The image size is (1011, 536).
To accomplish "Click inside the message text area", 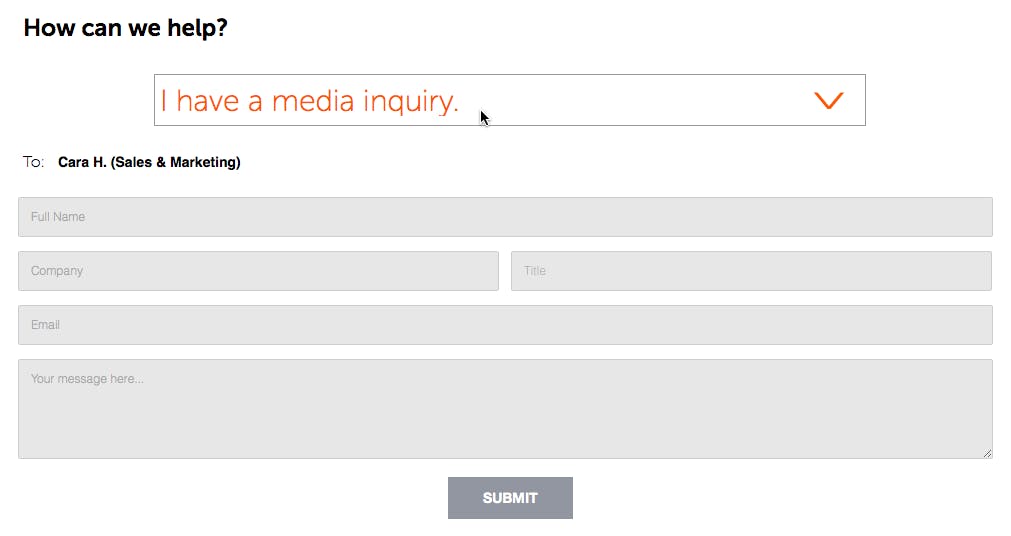I will (x=505, y=409).
